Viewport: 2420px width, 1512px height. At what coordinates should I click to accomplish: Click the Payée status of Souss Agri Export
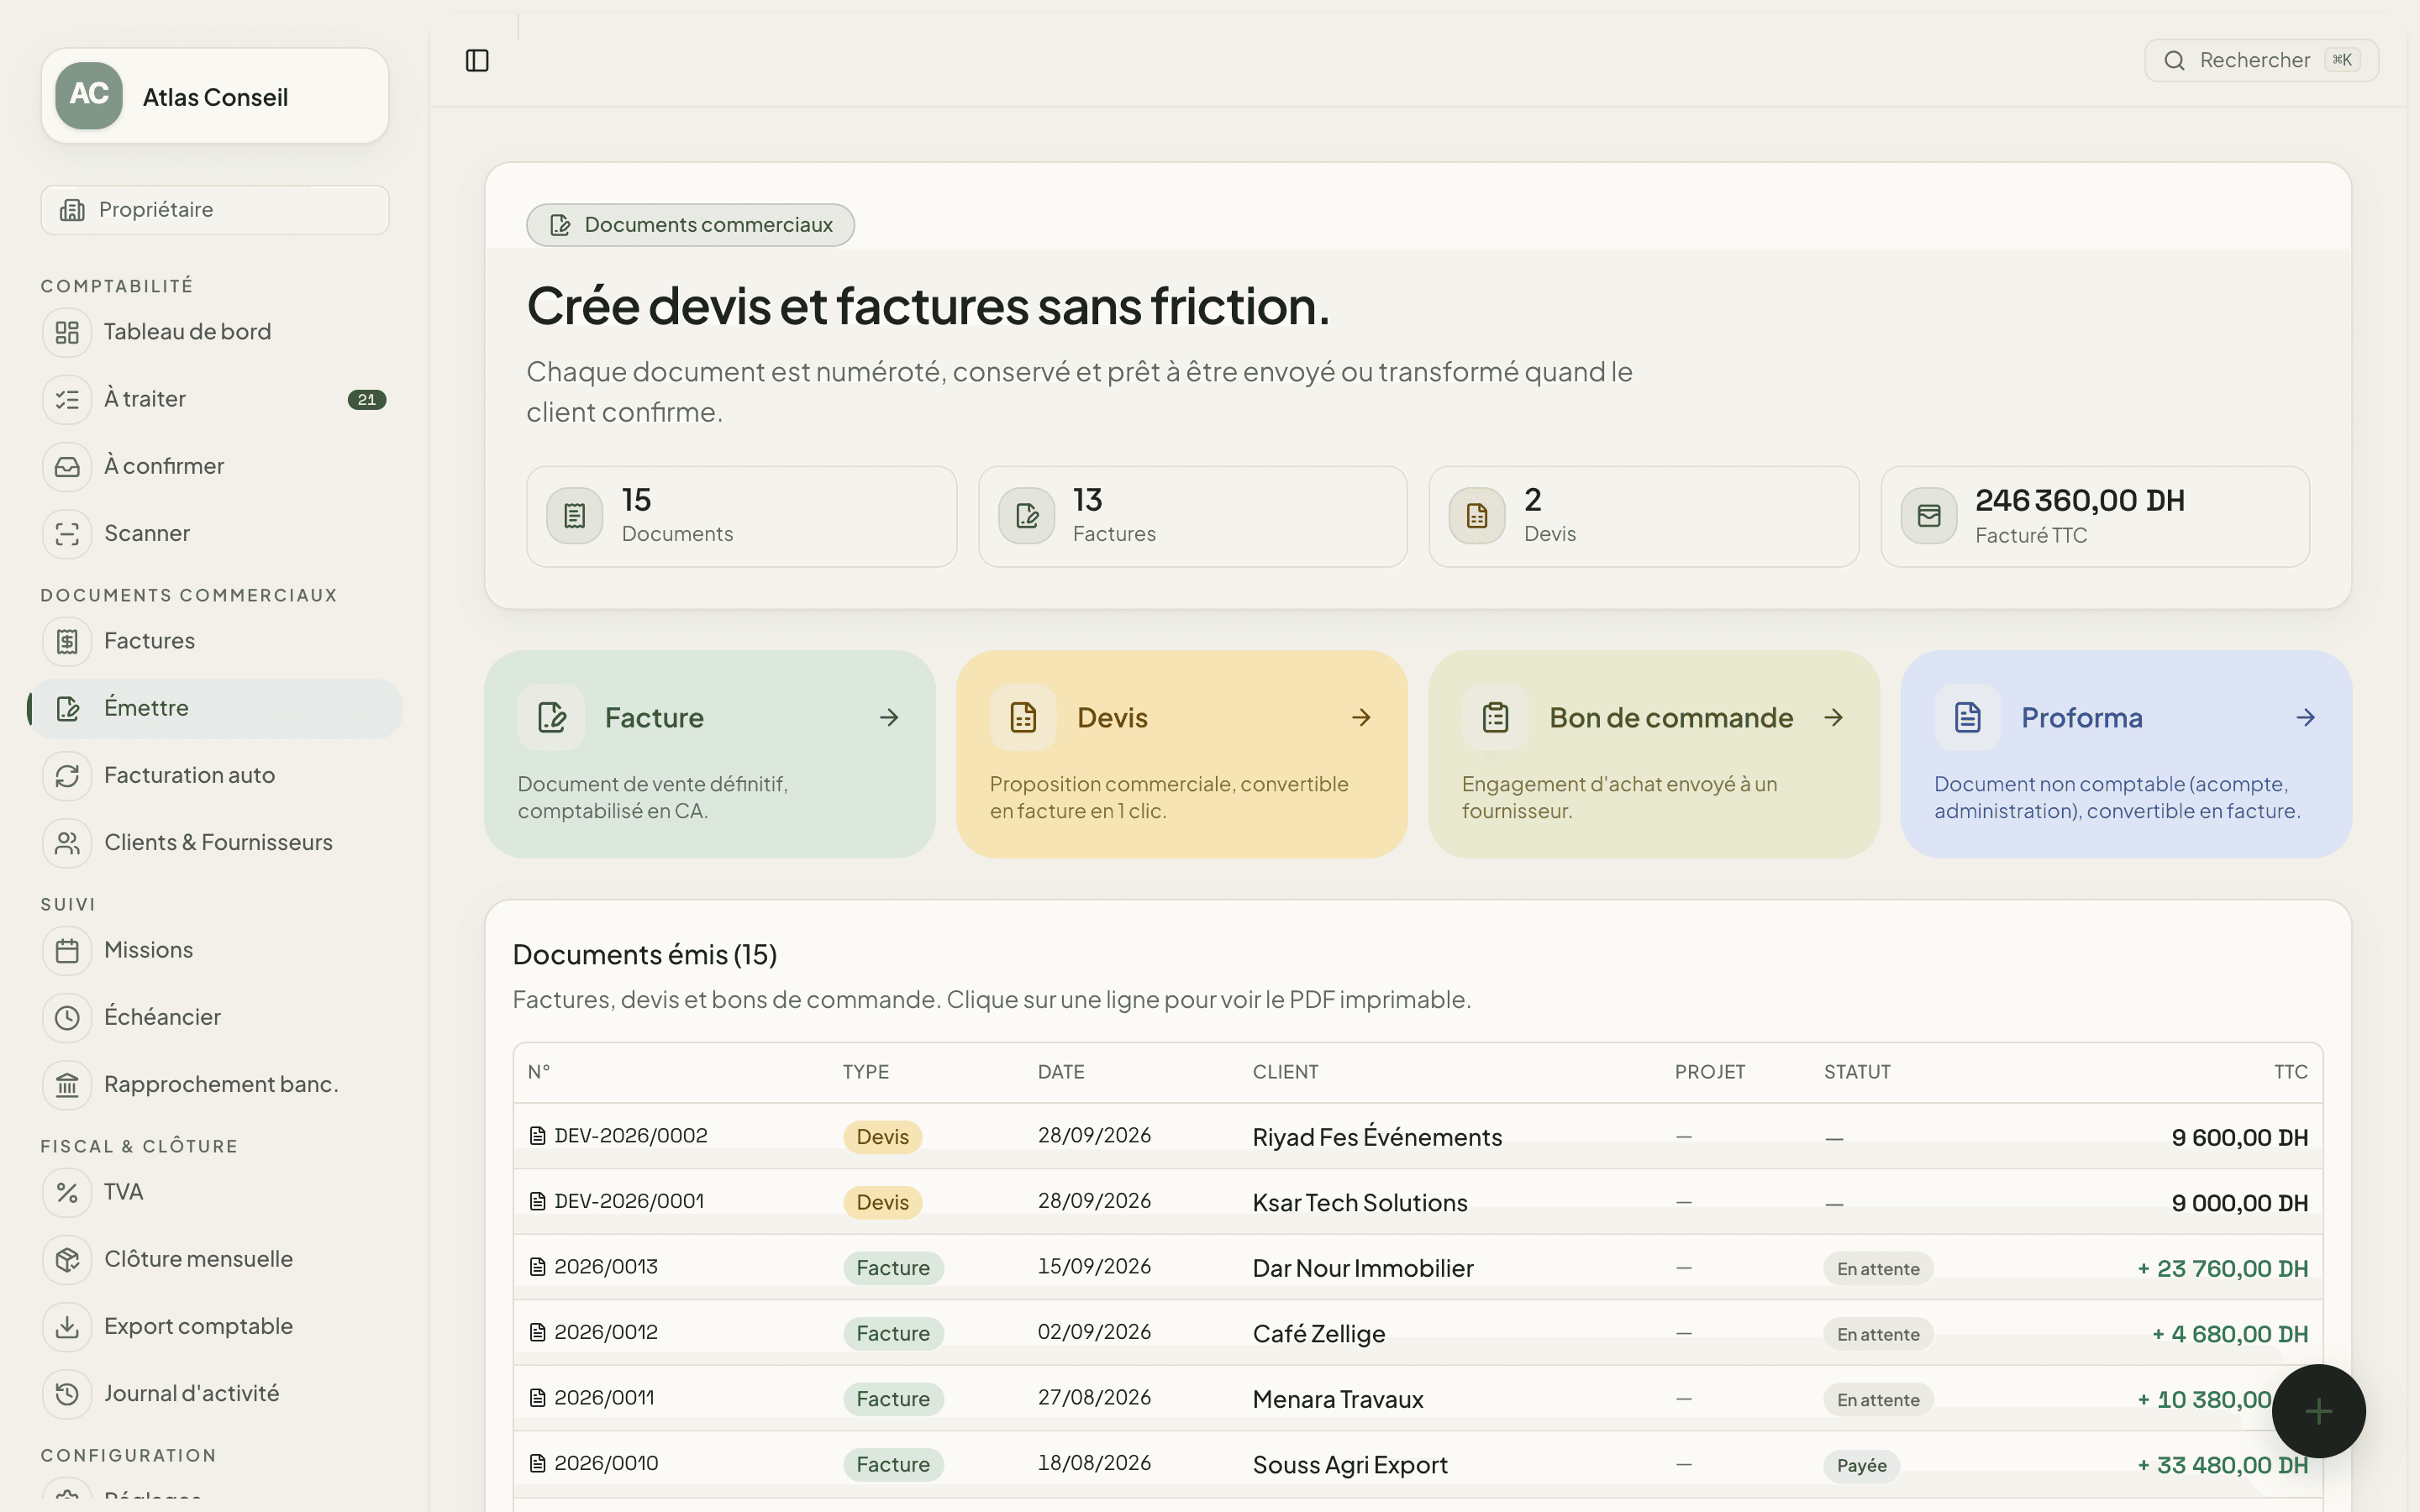pyautogui.click(x=1861, y=1465)
